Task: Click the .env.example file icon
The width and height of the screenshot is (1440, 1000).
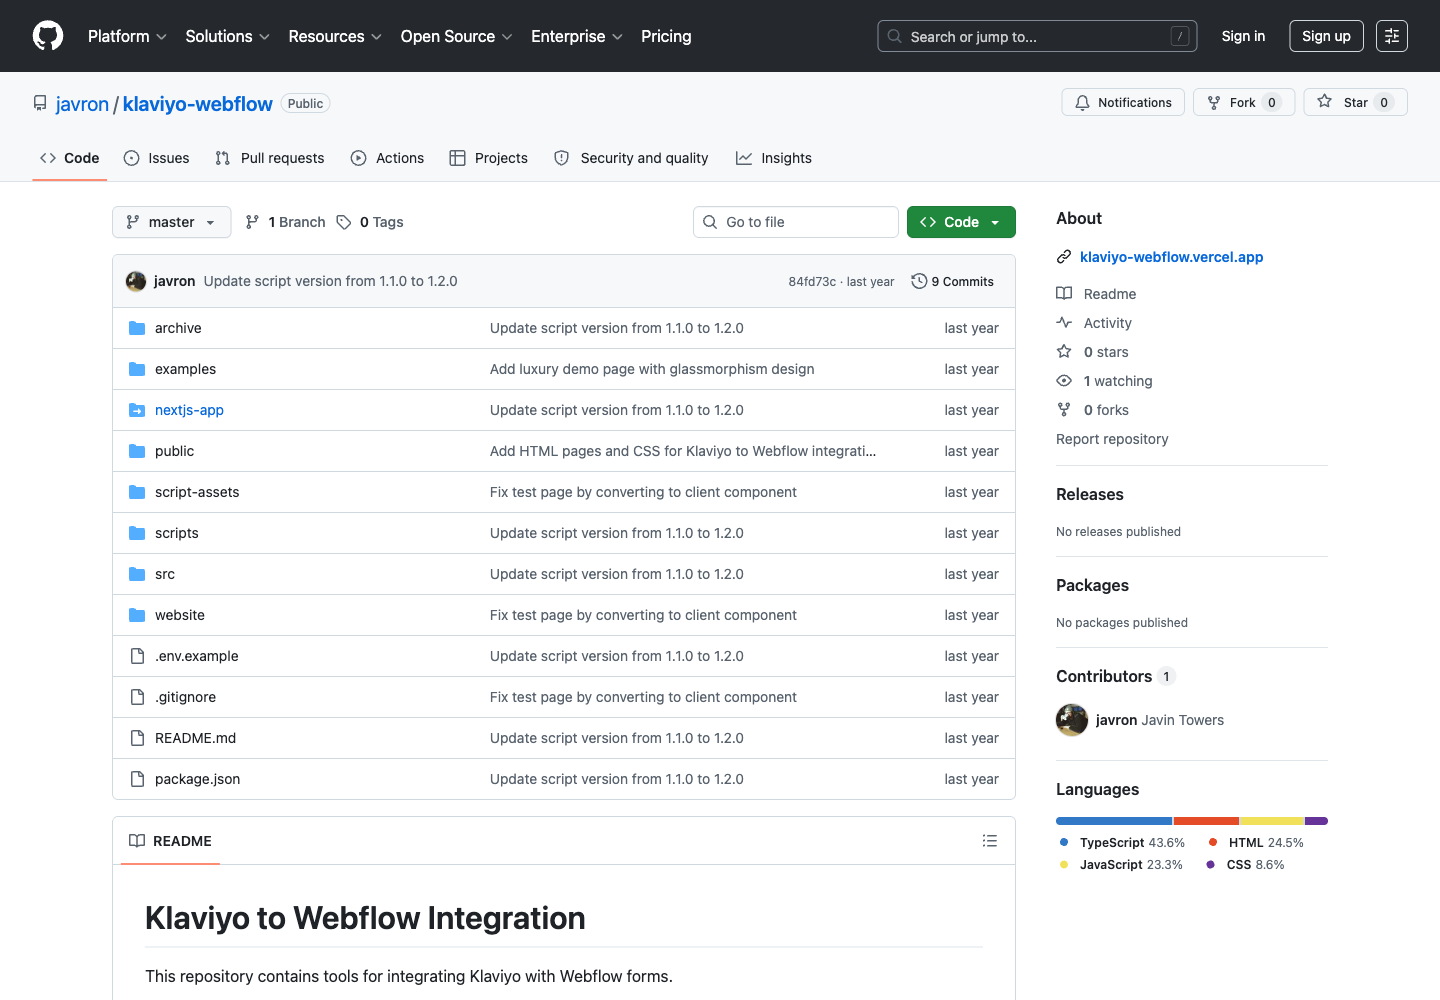Action: click(137, 656)
